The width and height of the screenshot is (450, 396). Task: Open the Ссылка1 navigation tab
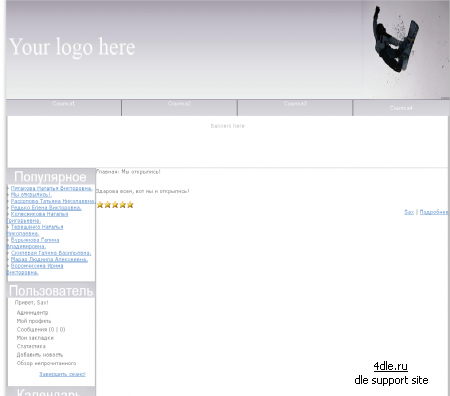(64, 104)
